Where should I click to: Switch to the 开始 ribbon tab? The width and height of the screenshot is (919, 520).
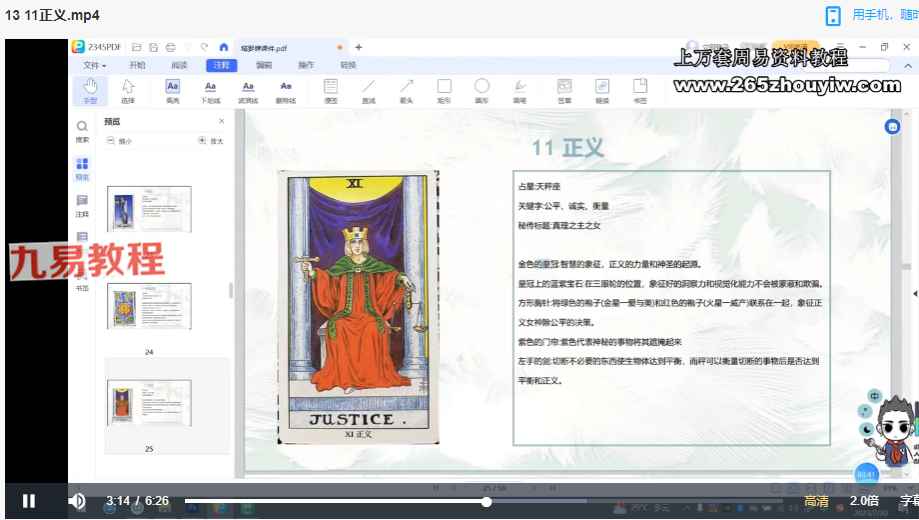tap(137, 65)
